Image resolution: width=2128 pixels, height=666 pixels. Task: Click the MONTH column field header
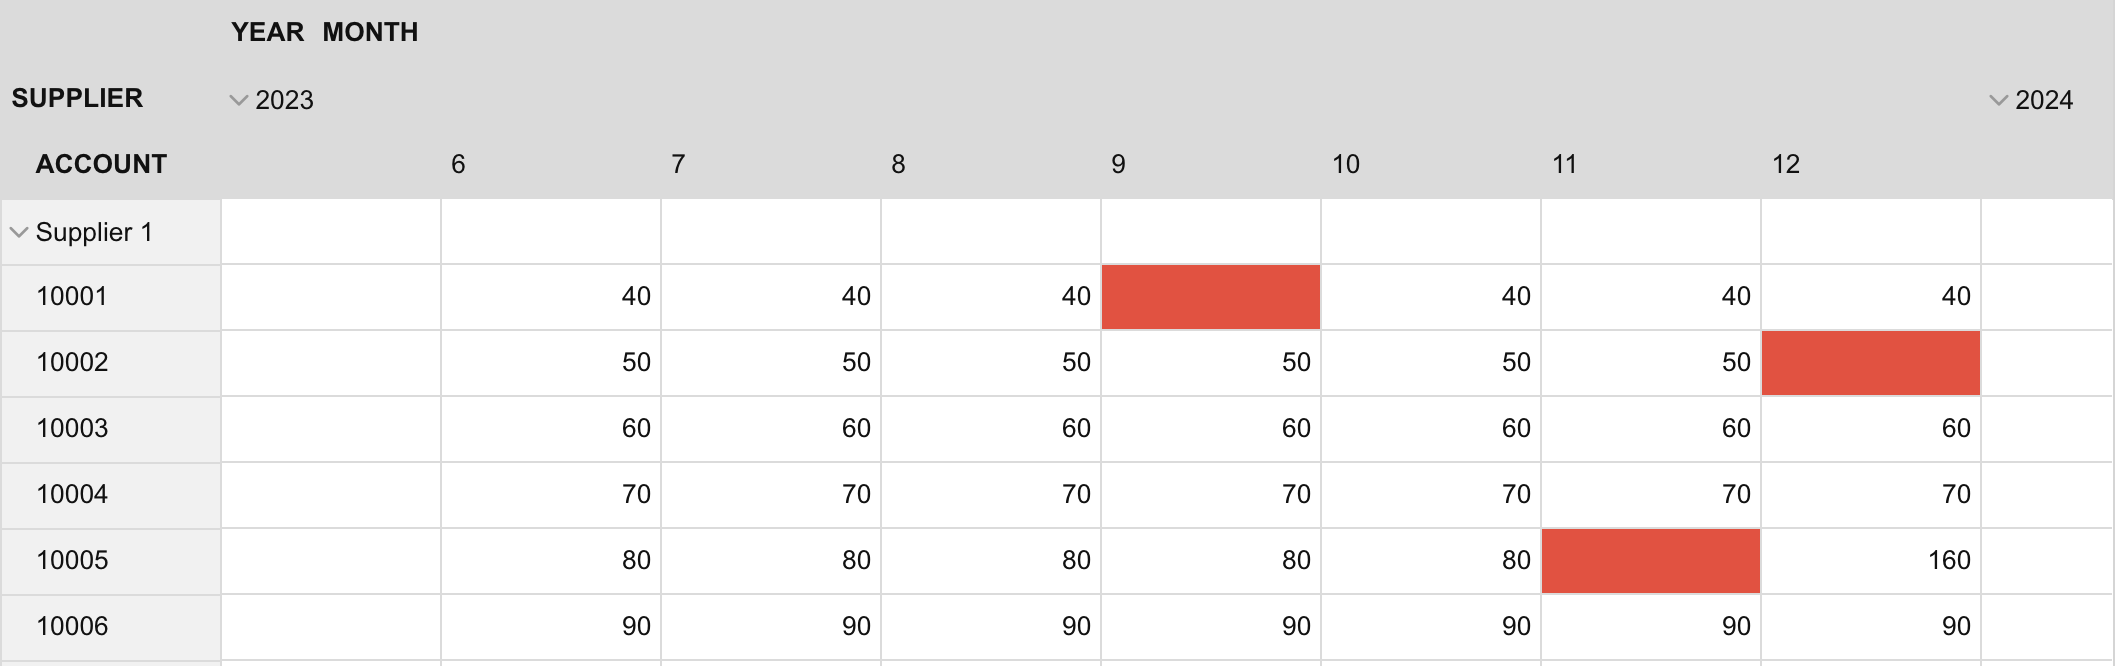[x=370, y=32]
